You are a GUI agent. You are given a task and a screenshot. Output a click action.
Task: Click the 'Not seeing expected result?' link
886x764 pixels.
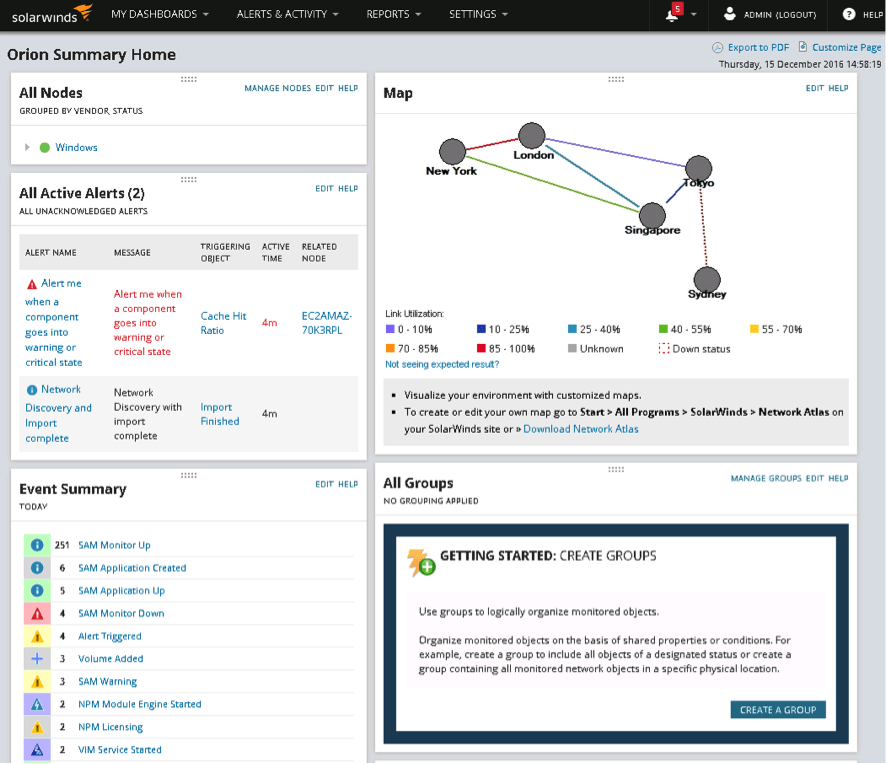[442, 364]
